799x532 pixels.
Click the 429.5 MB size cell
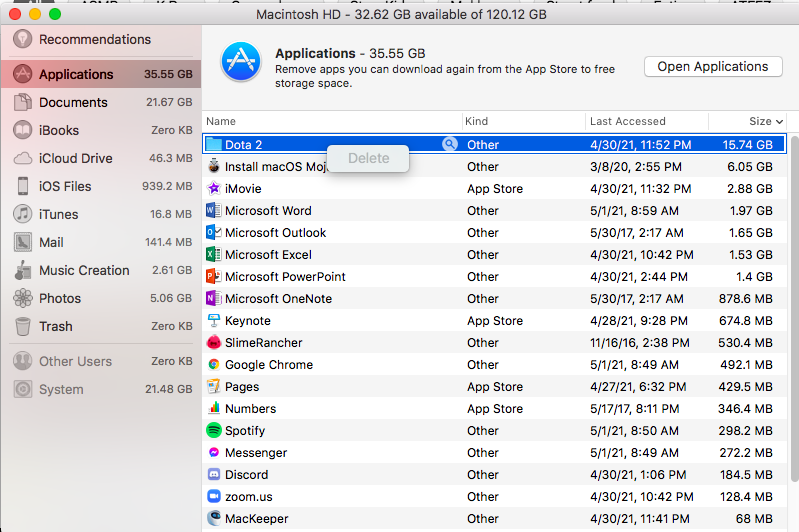pos(745,387)
